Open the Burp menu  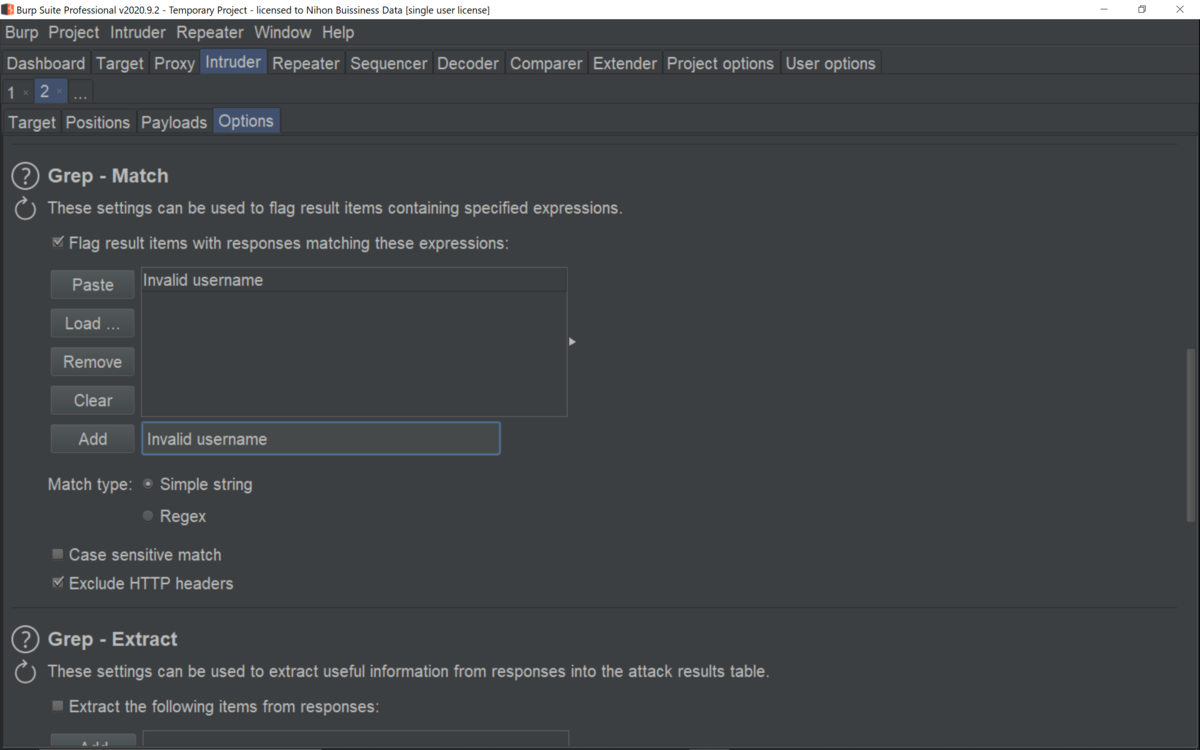[x=22, y=32]
